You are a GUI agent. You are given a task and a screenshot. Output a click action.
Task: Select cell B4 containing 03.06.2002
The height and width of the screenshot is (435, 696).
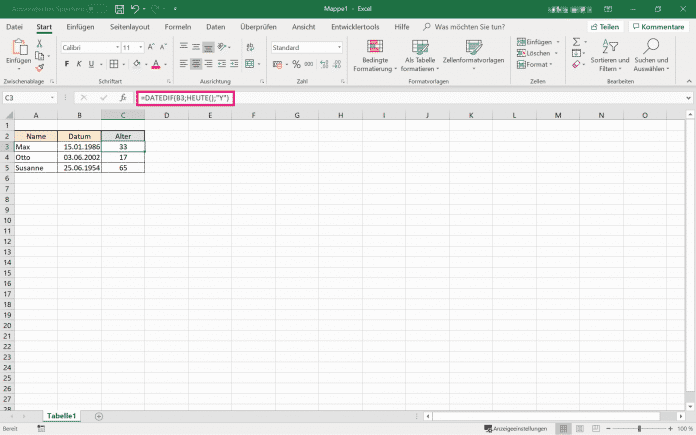pos(79,157)
